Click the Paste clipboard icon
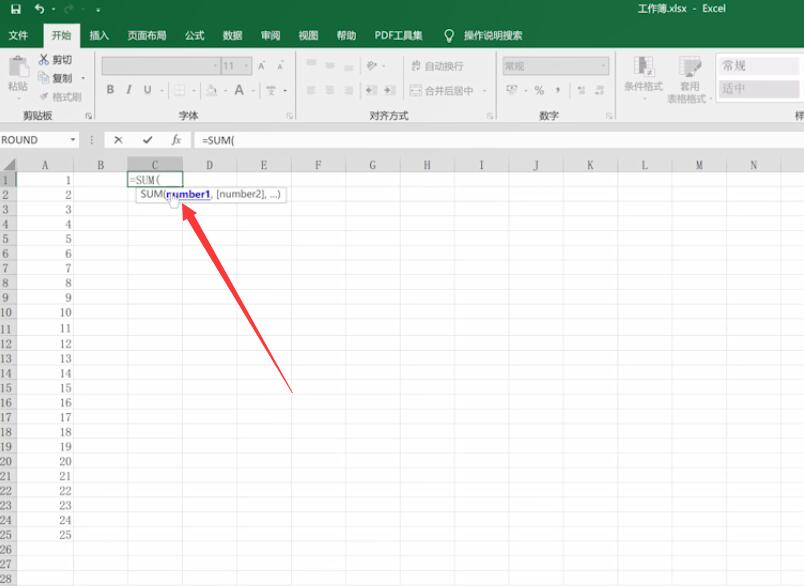The image size is (804, 586). pos(18,67)
